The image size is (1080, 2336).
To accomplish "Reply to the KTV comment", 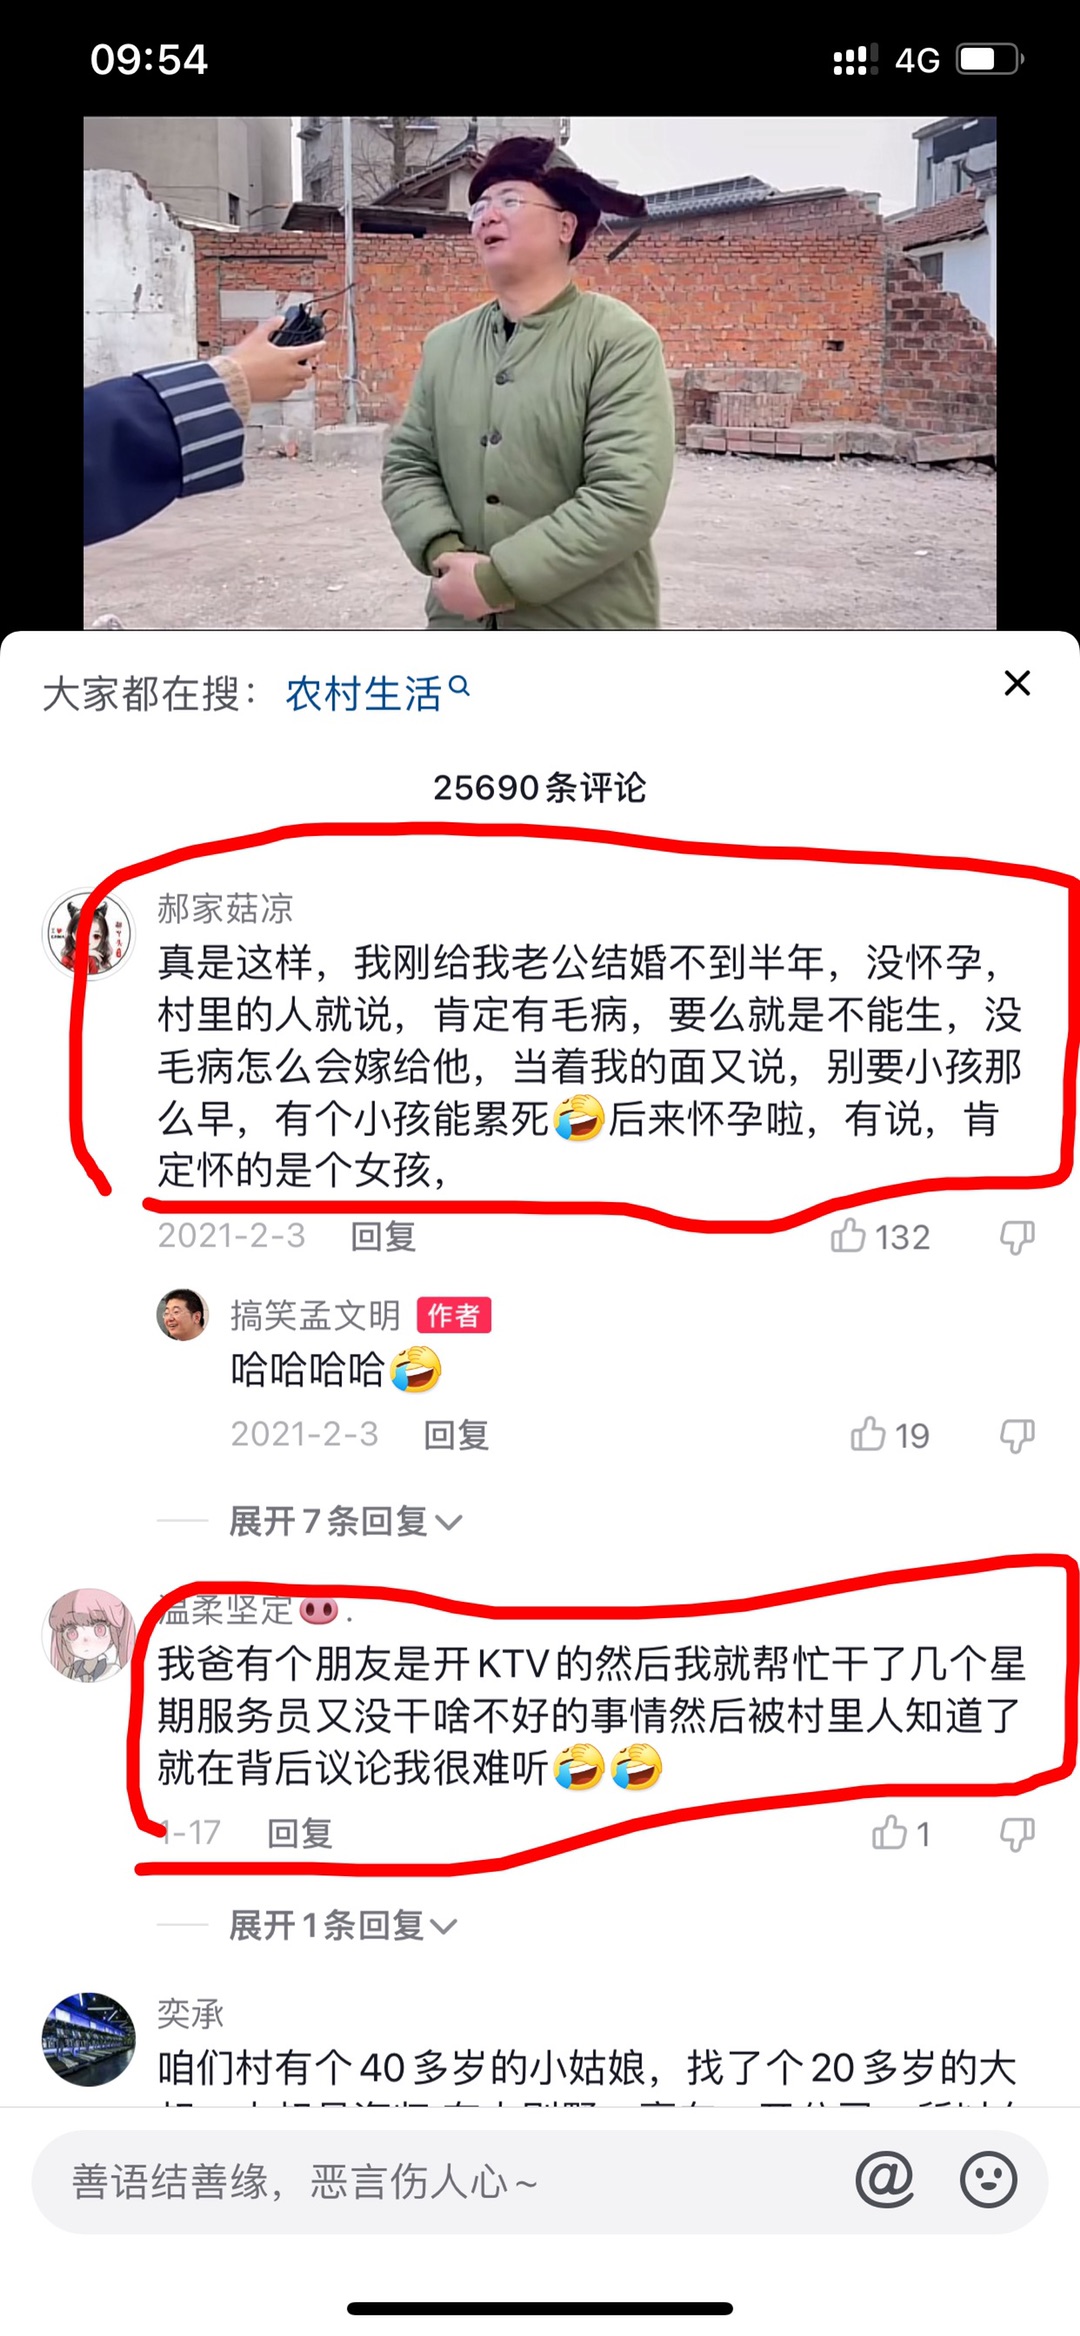I will tap(299, 1833).
